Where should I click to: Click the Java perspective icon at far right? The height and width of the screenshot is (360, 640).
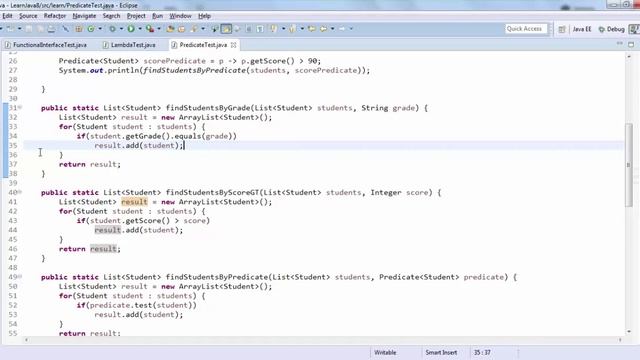tap(634, 29)
